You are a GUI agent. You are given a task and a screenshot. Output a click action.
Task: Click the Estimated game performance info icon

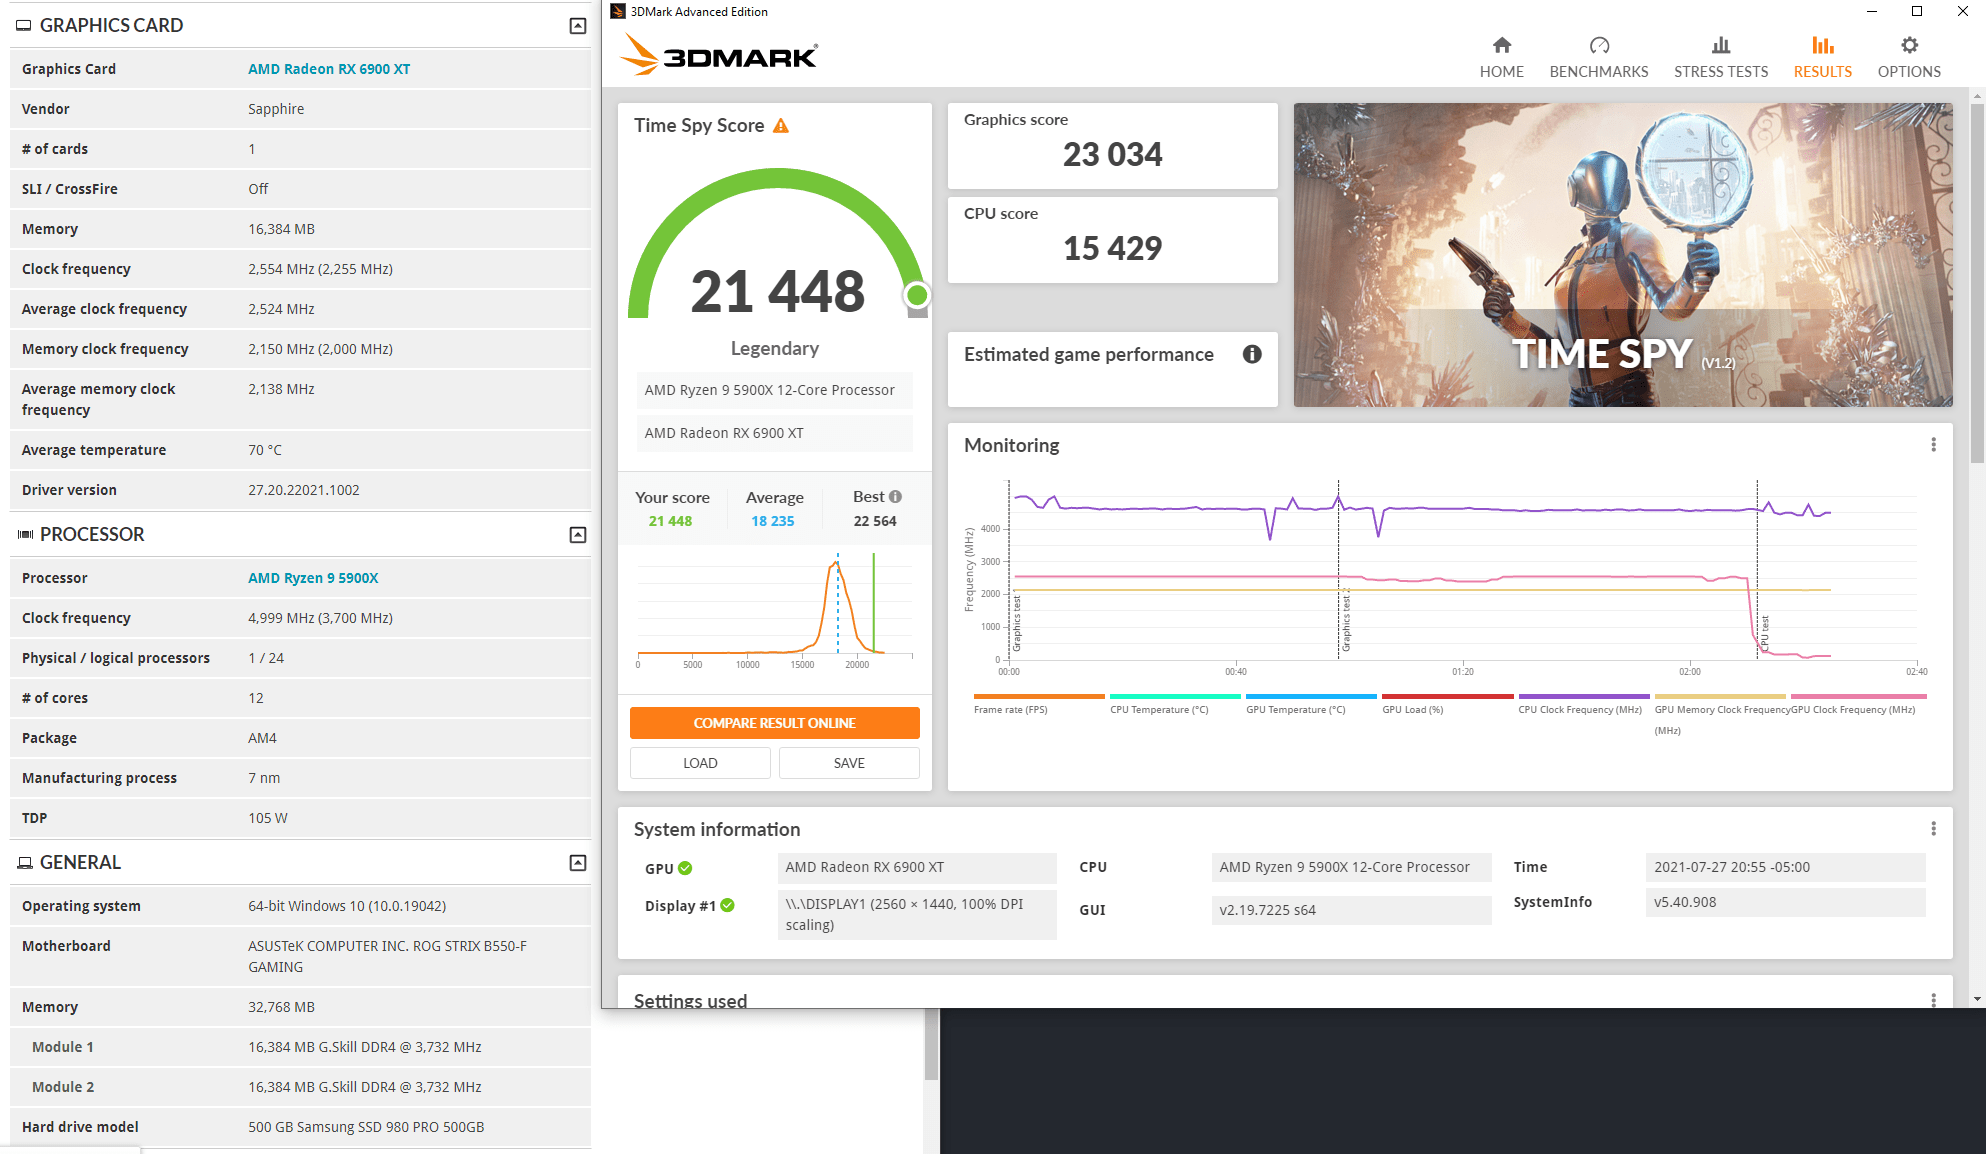tap(1252, 354)
